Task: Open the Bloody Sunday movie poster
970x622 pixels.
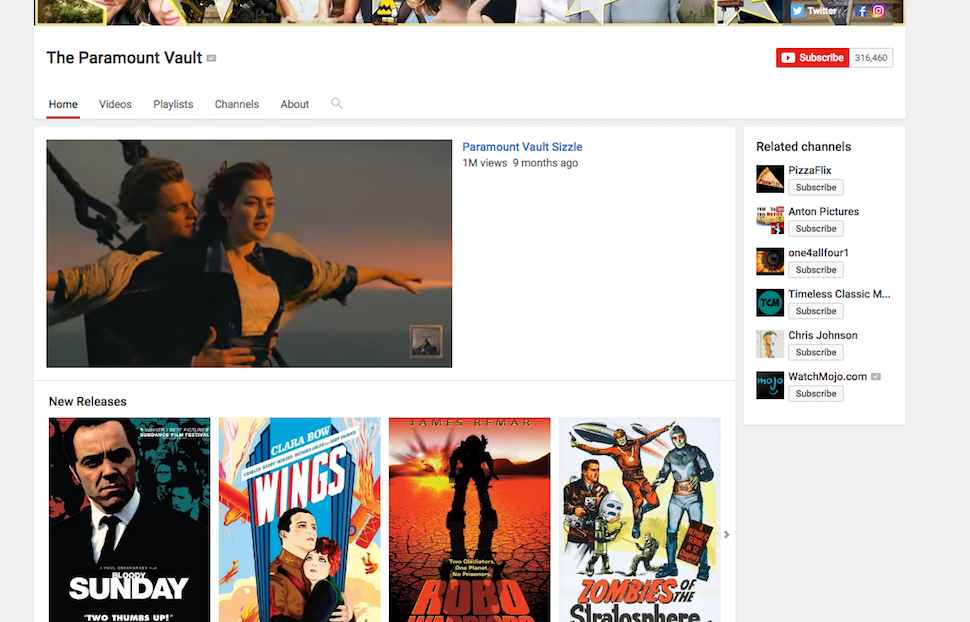Action: tap(129, 520)
